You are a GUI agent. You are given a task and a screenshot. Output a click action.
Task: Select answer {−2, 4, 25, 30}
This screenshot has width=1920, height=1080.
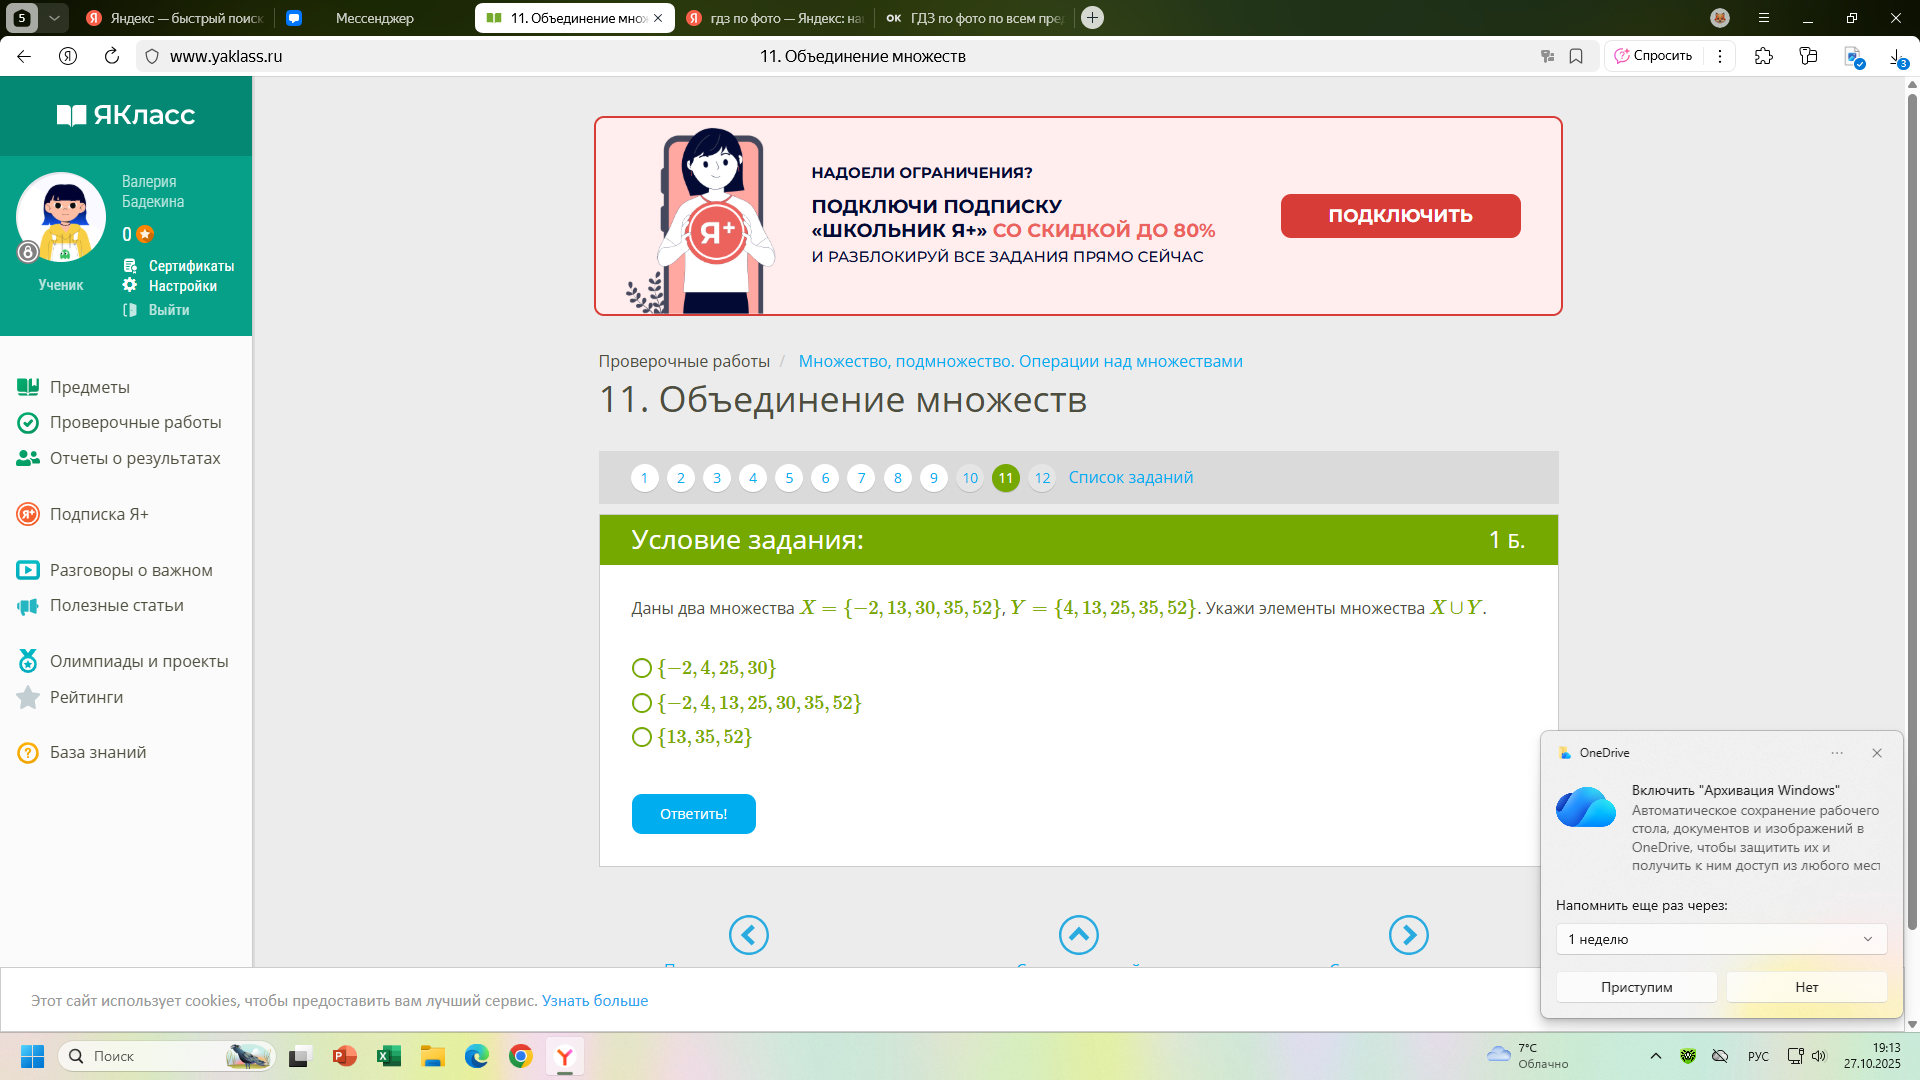tap(642, 668)
